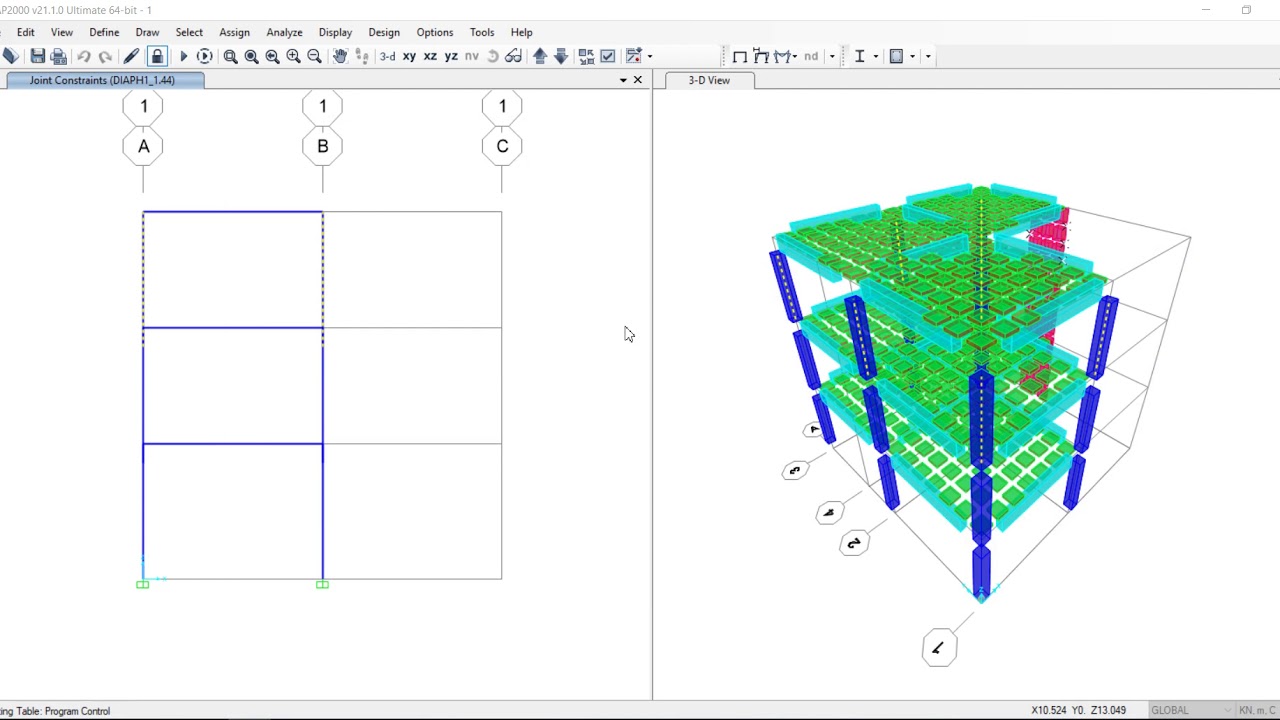Open the View menu
Image resolution: width=1280 pixels, height=720 pixels.
point(62,32)
